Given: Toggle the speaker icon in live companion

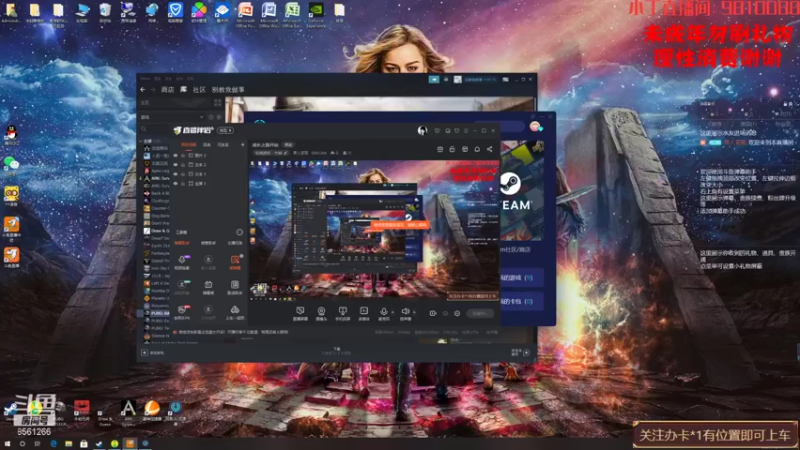Looking at the screenshot, I should pos(405,311).
